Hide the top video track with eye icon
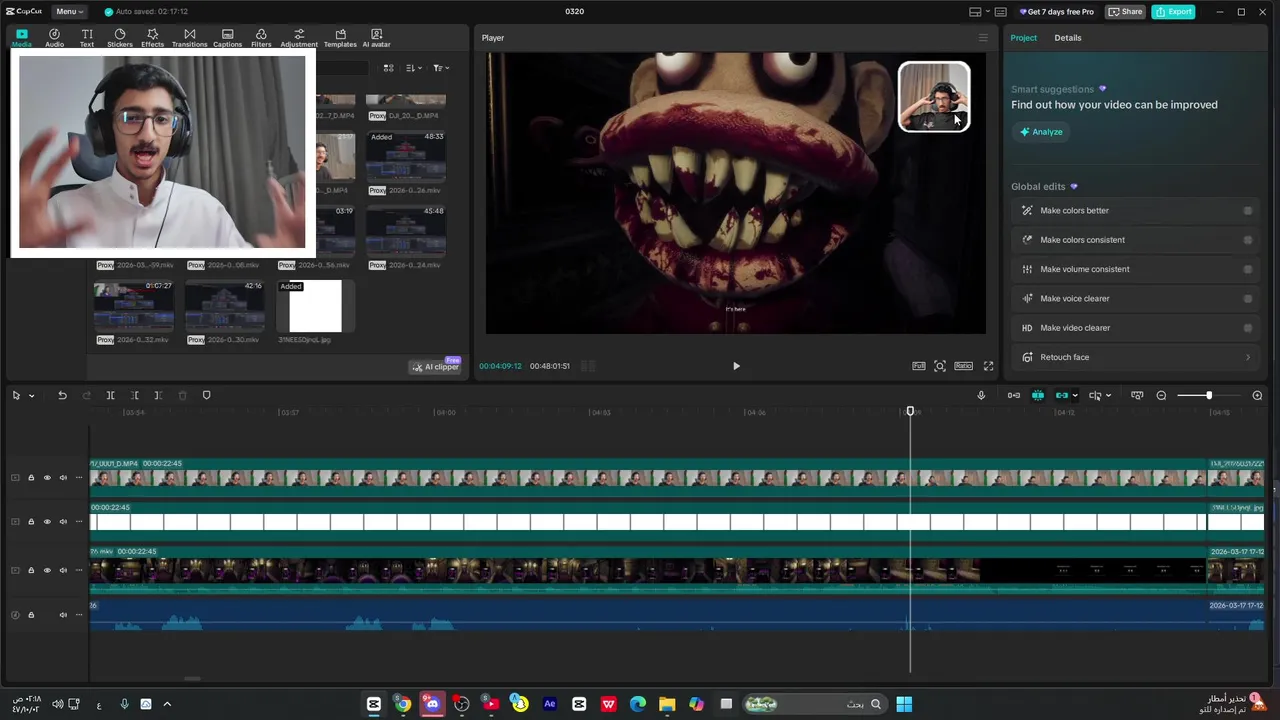Viewport: 1280px width, 720px height. [47, 478]
